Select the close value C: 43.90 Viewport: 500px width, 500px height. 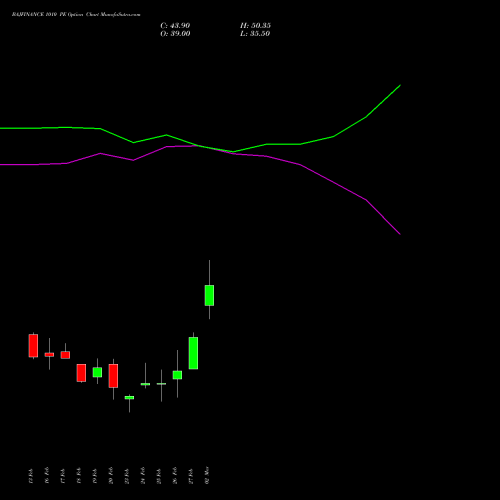[x=175, y=26]
